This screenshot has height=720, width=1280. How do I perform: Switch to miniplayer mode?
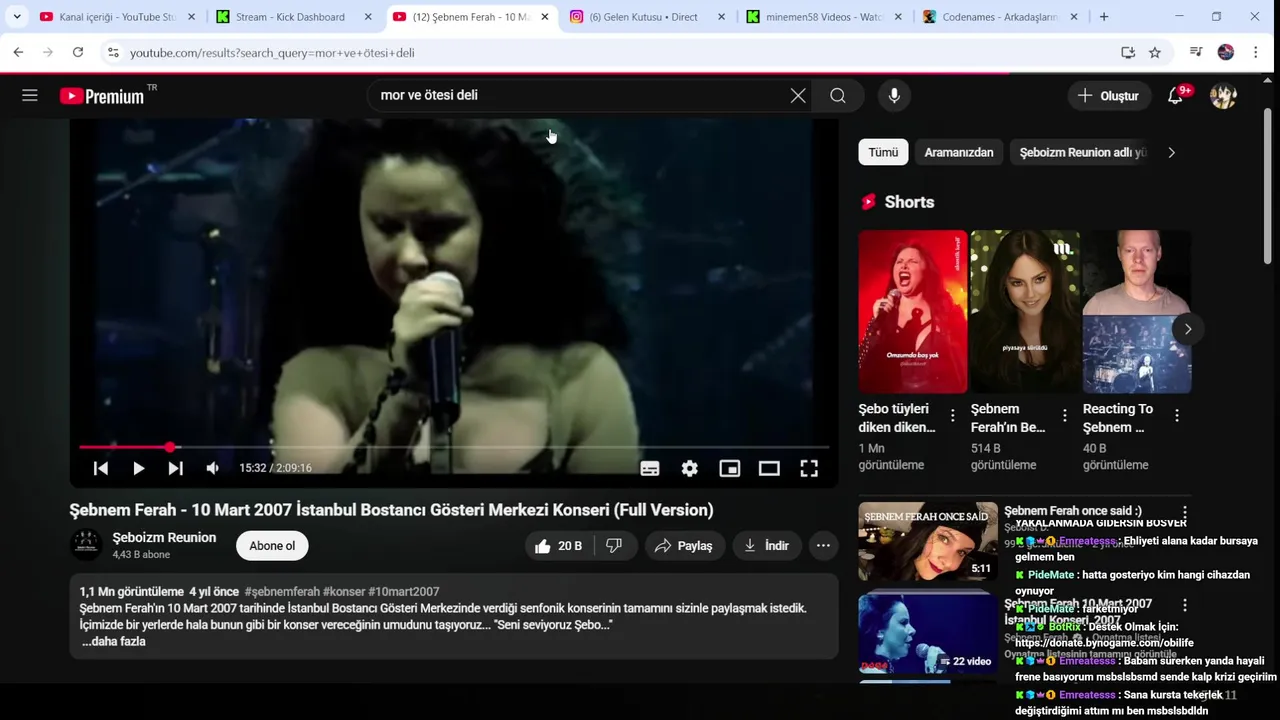(730, 468)
